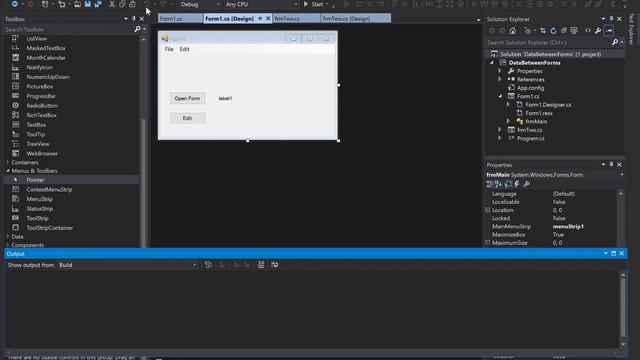
Task: Select TextBox control in Toolbox
Action: click(36, 125)
